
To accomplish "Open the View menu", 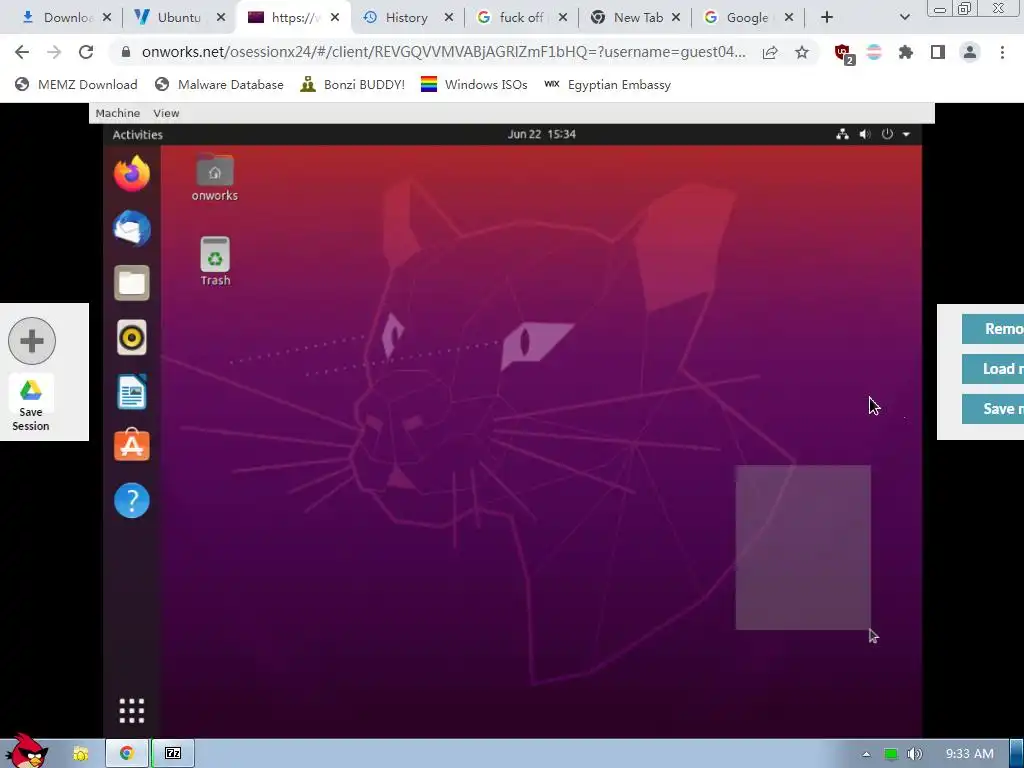I will coord(166,113).
